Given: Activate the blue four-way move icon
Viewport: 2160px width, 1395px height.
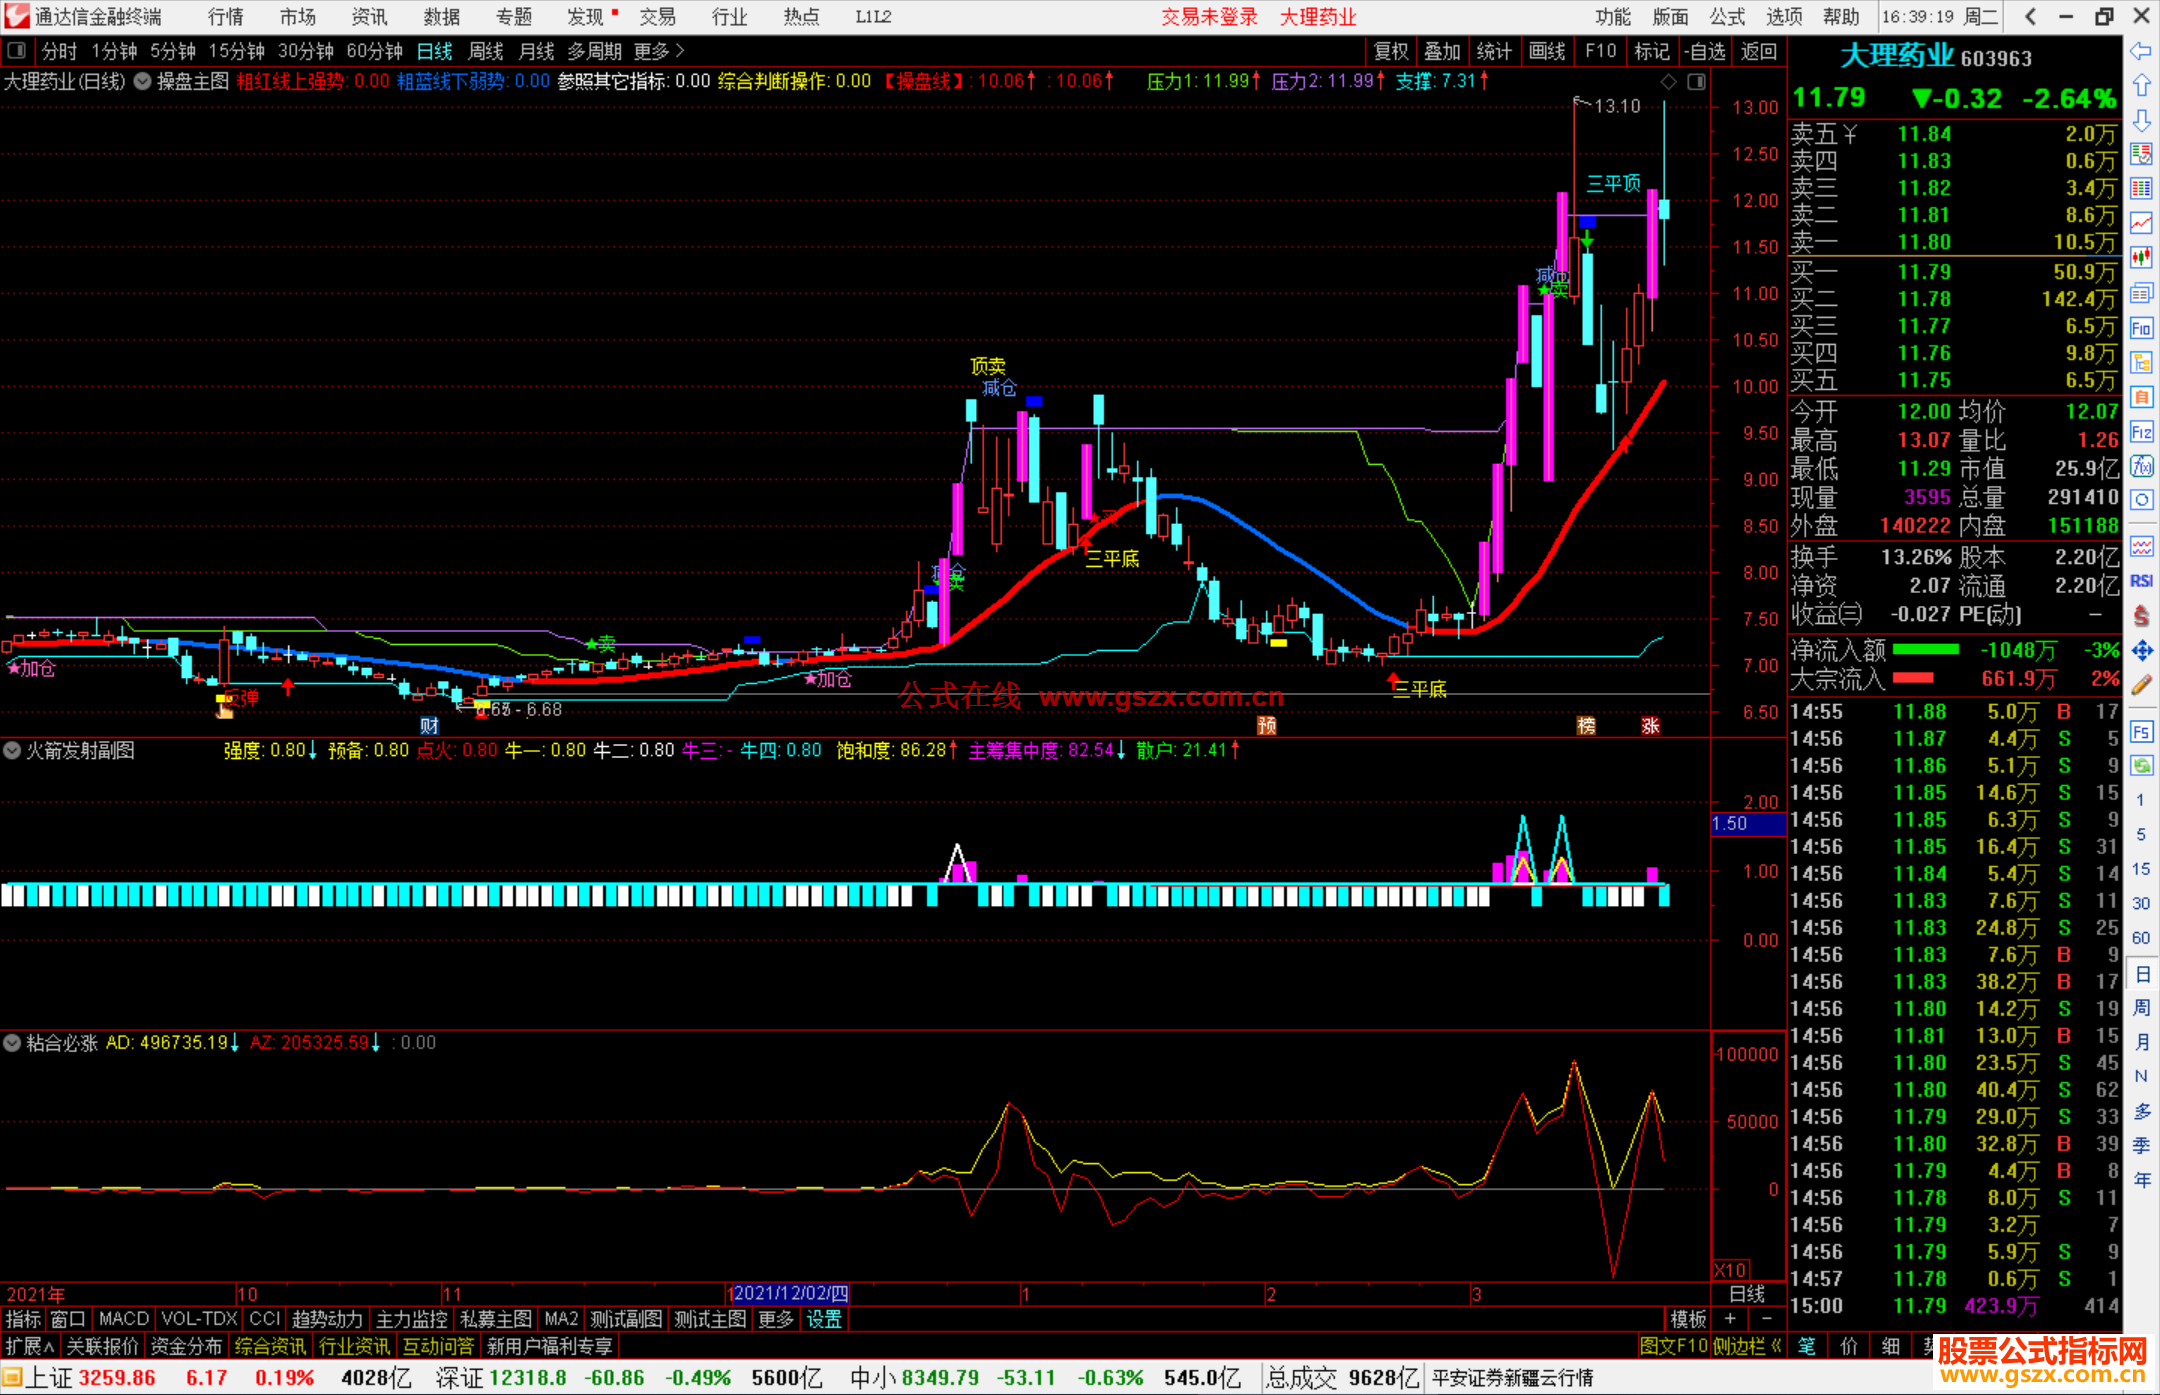Looking at the screenshot, I should point(2141,651).
